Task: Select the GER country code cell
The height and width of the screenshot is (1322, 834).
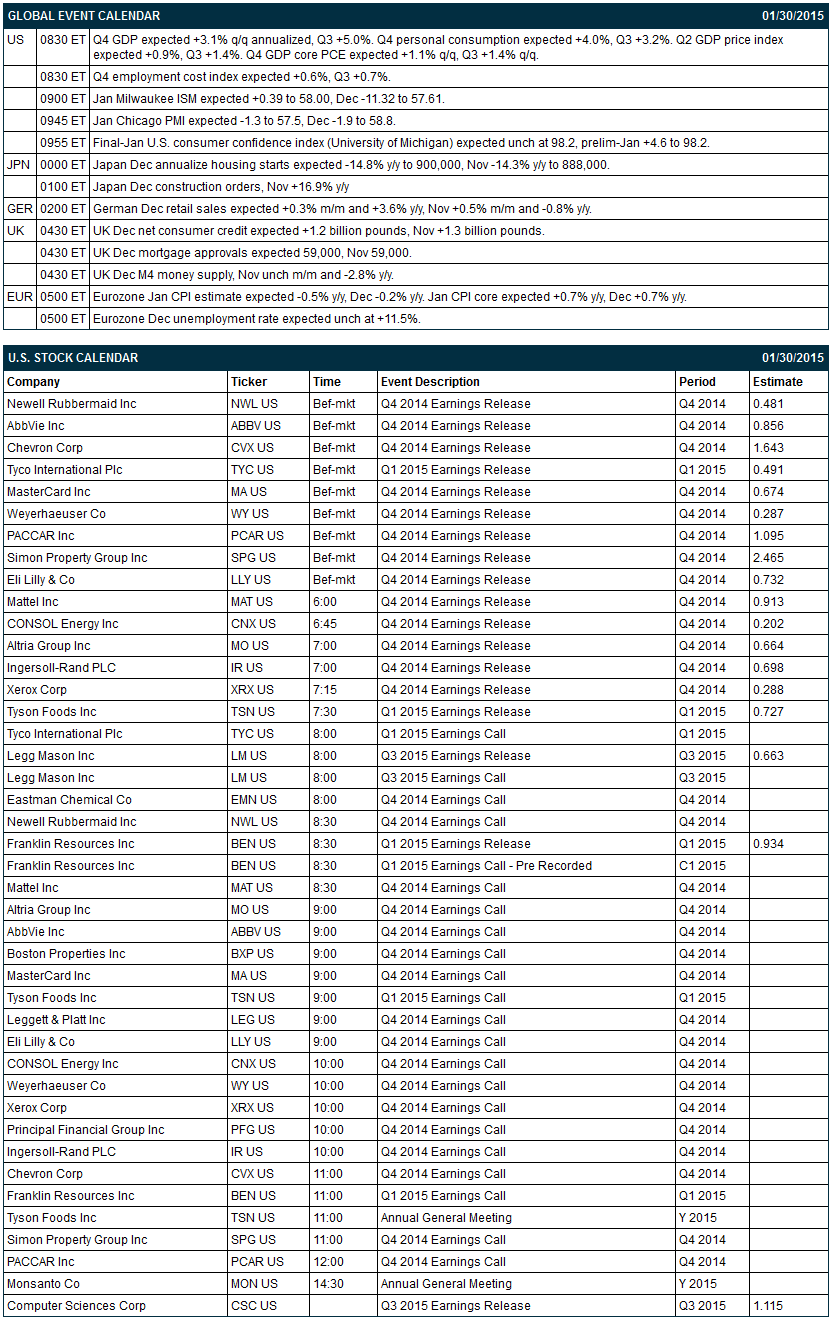Action: coord(19,209)
